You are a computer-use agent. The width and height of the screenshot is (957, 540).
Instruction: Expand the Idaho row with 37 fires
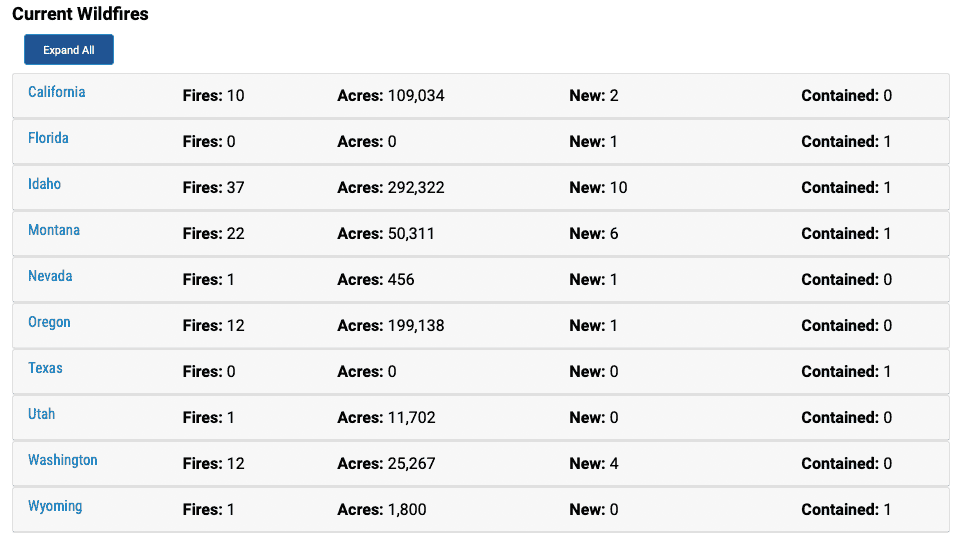(x=481, y=188)
